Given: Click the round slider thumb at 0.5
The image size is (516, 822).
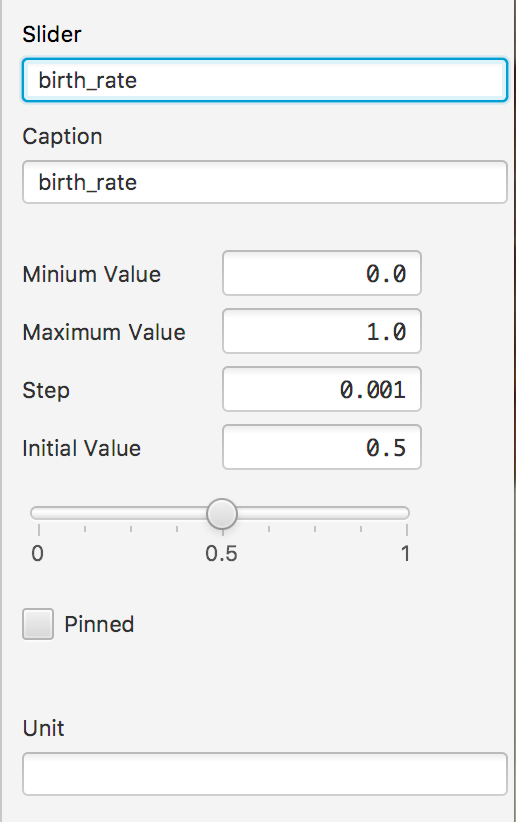Looking at the screenshot, I should pos(222,514).
